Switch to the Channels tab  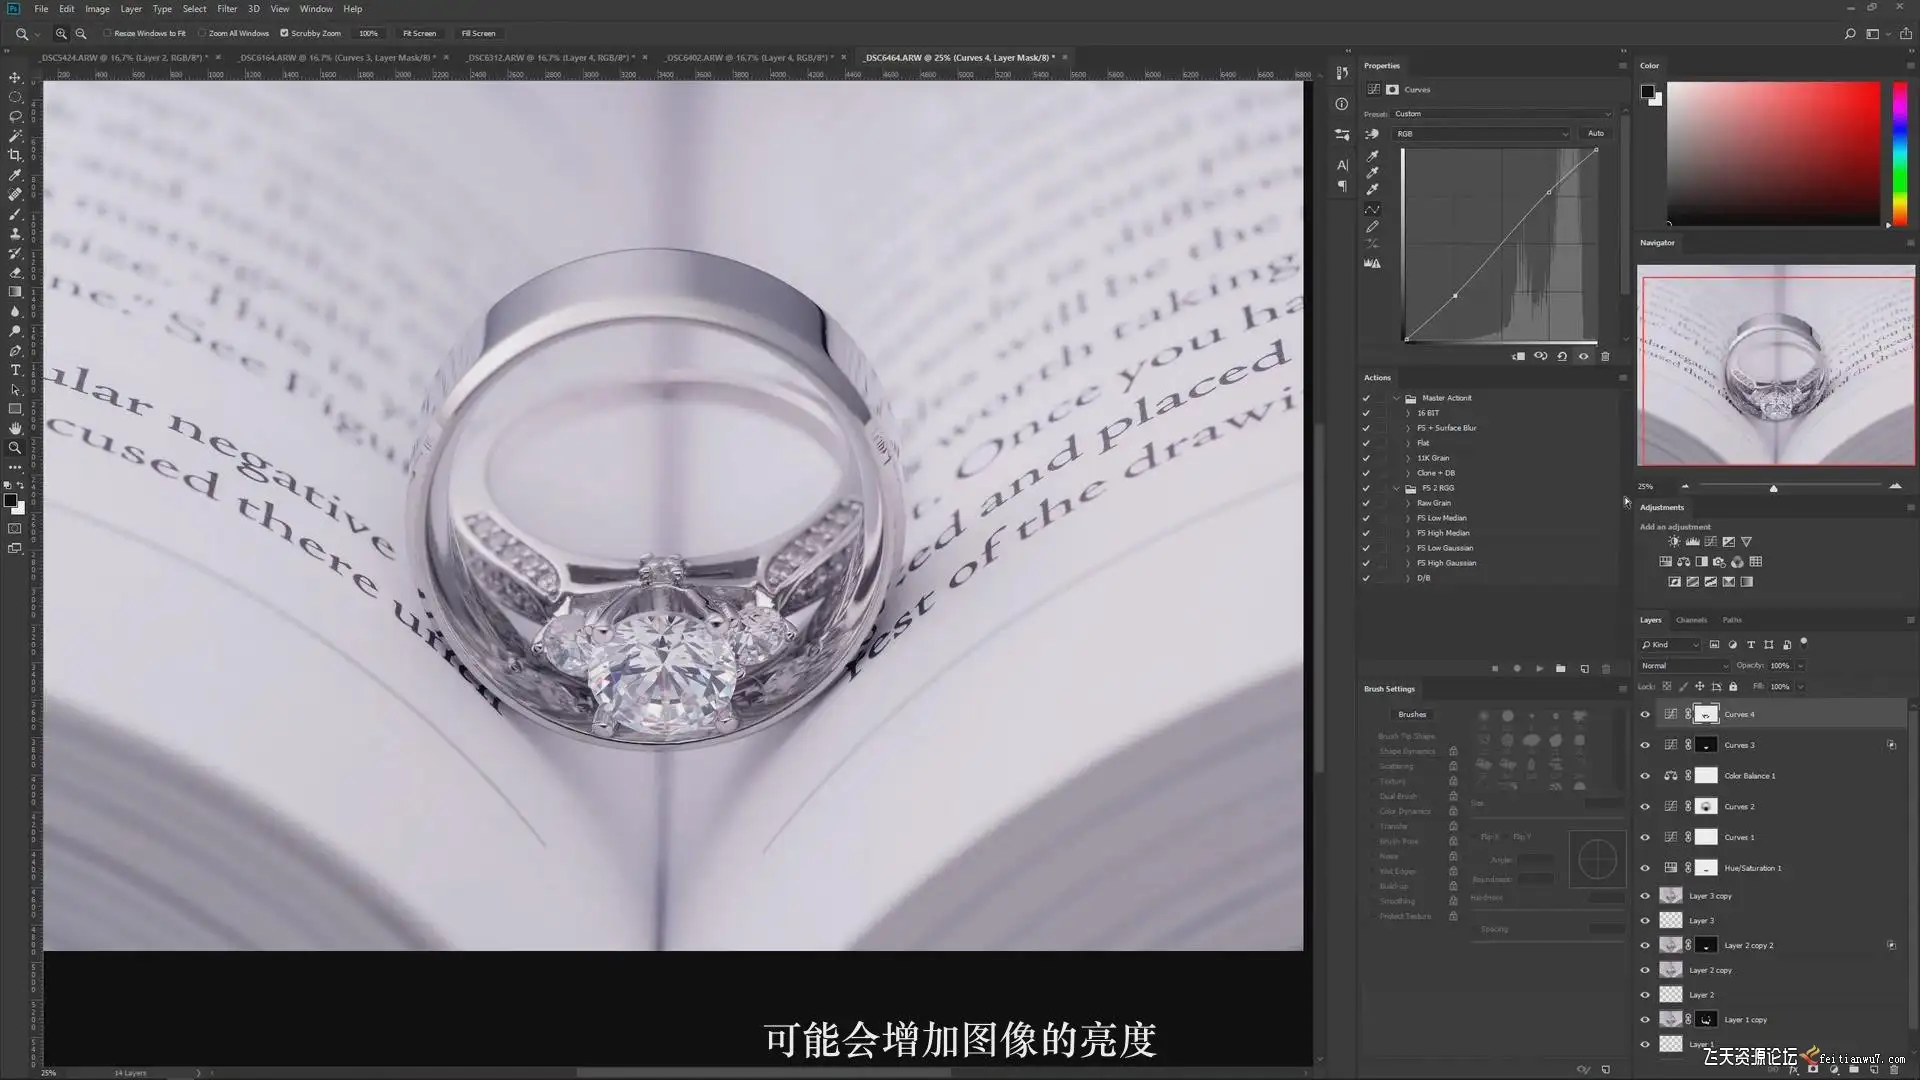(1691, 620)
